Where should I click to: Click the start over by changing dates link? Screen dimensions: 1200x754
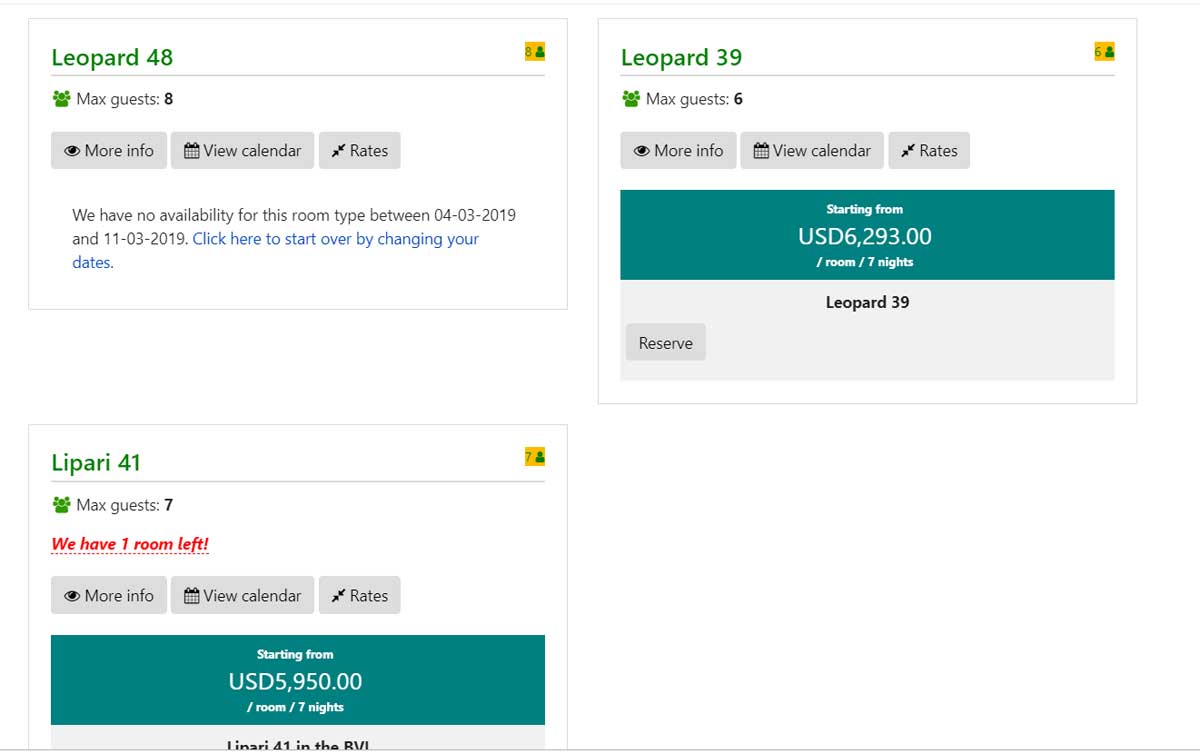coord(335,240)
